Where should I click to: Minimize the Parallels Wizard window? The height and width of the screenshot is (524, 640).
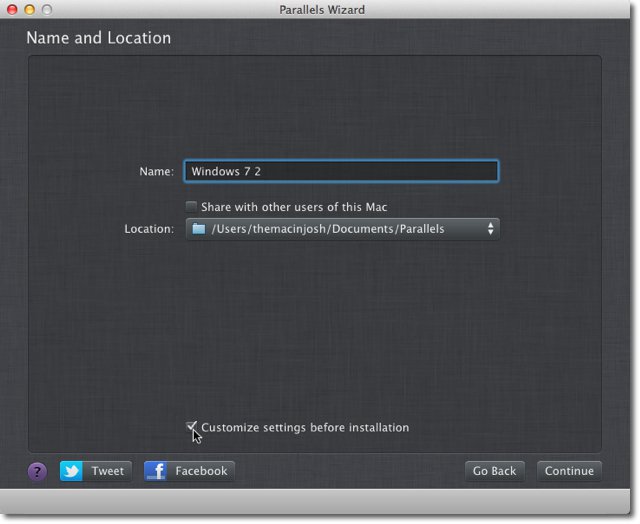(30, 9)
